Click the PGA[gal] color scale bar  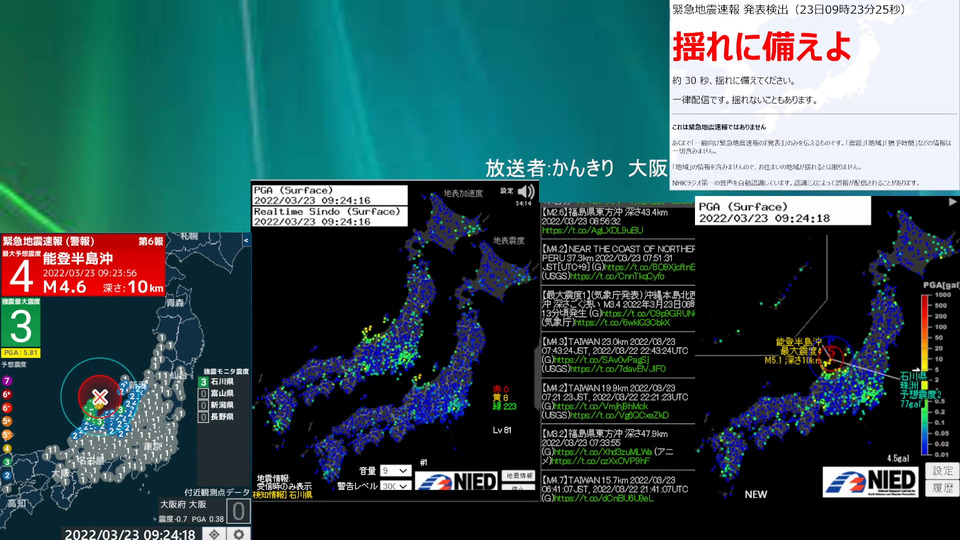click(925, 375)
